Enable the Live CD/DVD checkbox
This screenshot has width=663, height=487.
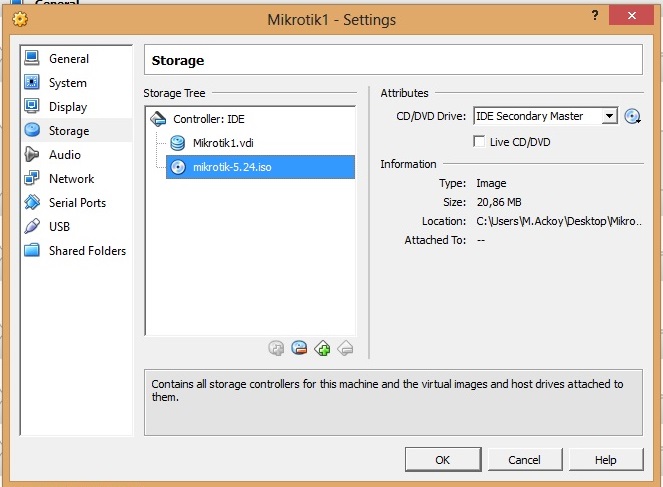tap(479, 142)
